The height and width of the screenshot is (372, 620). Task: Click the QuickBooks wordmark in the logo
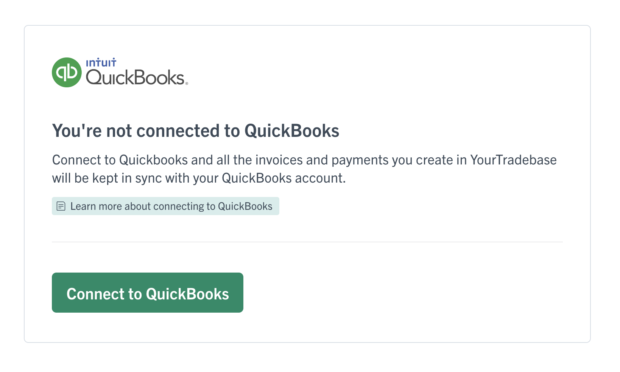pos(135,77)
